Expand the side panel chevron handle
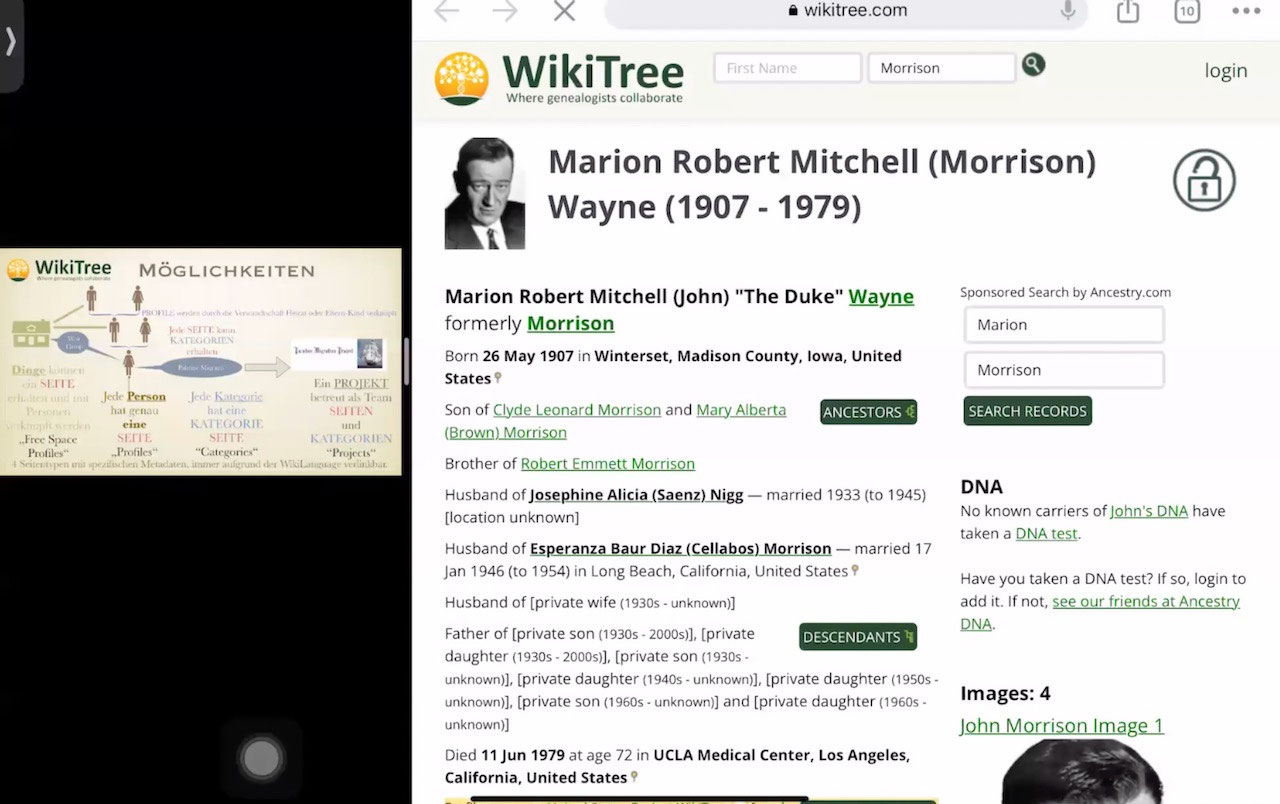Viewport: 1280px width, 804px height. click(11, 41)
